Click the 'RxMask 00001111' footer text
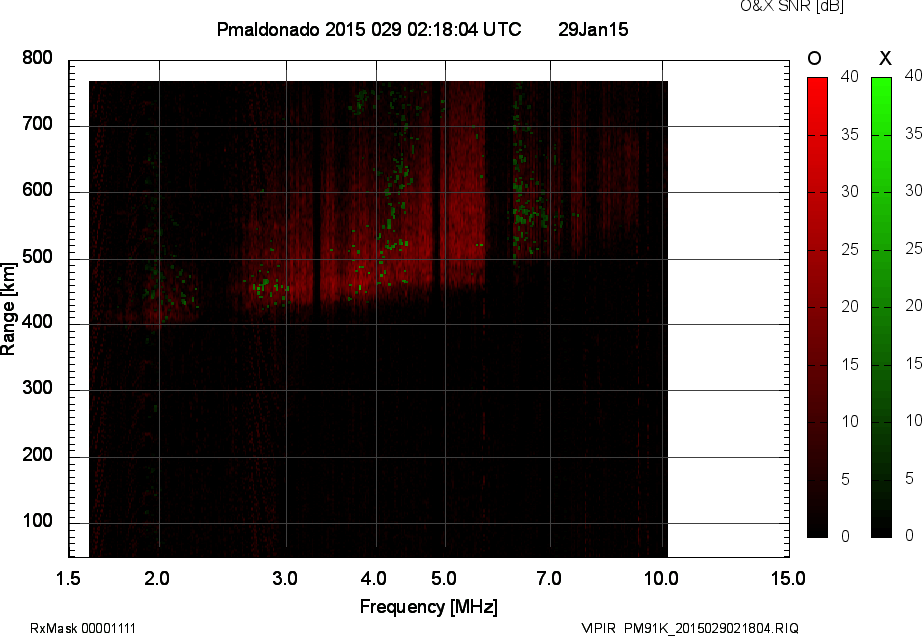922x636 pixels. 83,628
